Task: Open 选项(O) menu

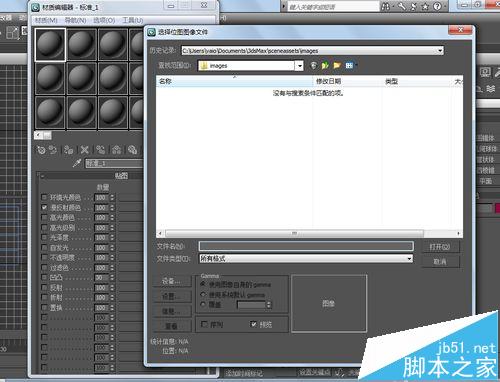Action: click(x=104, y=20)
